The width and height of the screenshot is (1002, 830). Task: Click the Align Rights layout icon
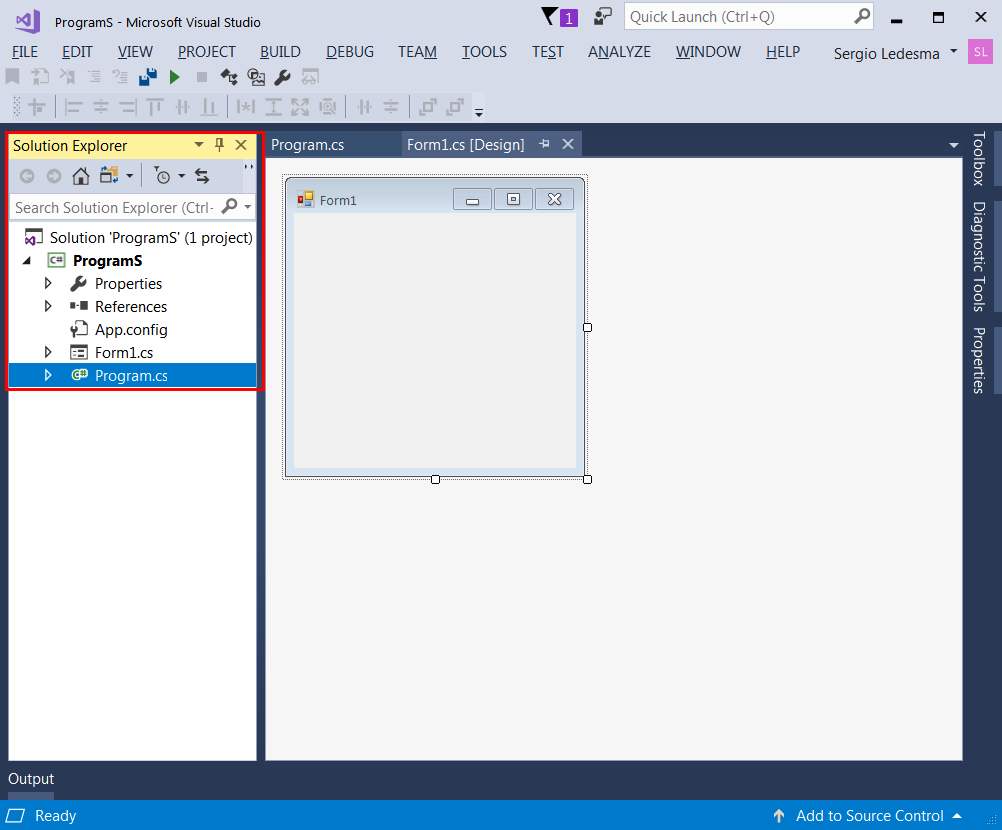coord(128,107)
